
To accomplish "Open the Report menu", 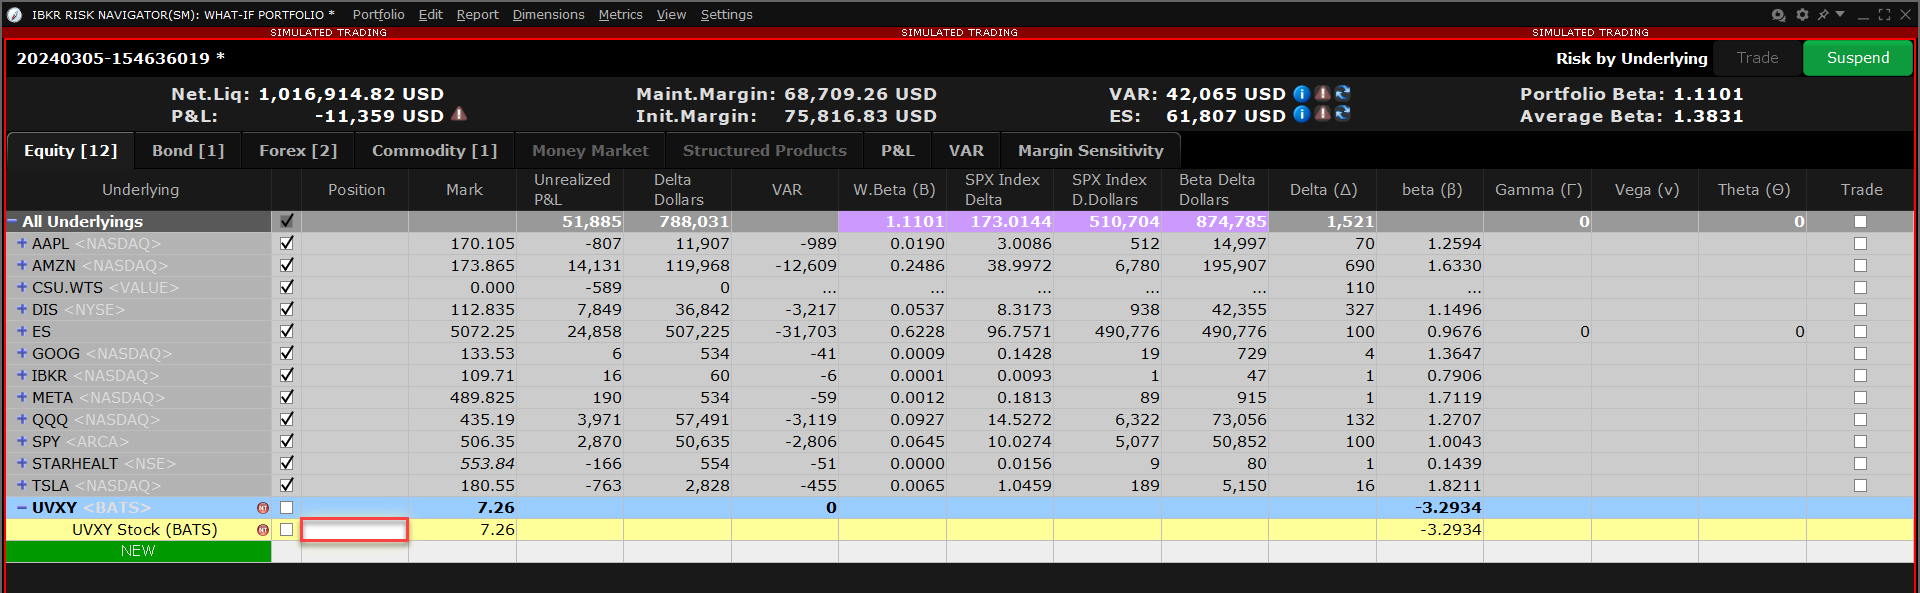I will coord(477,15).
